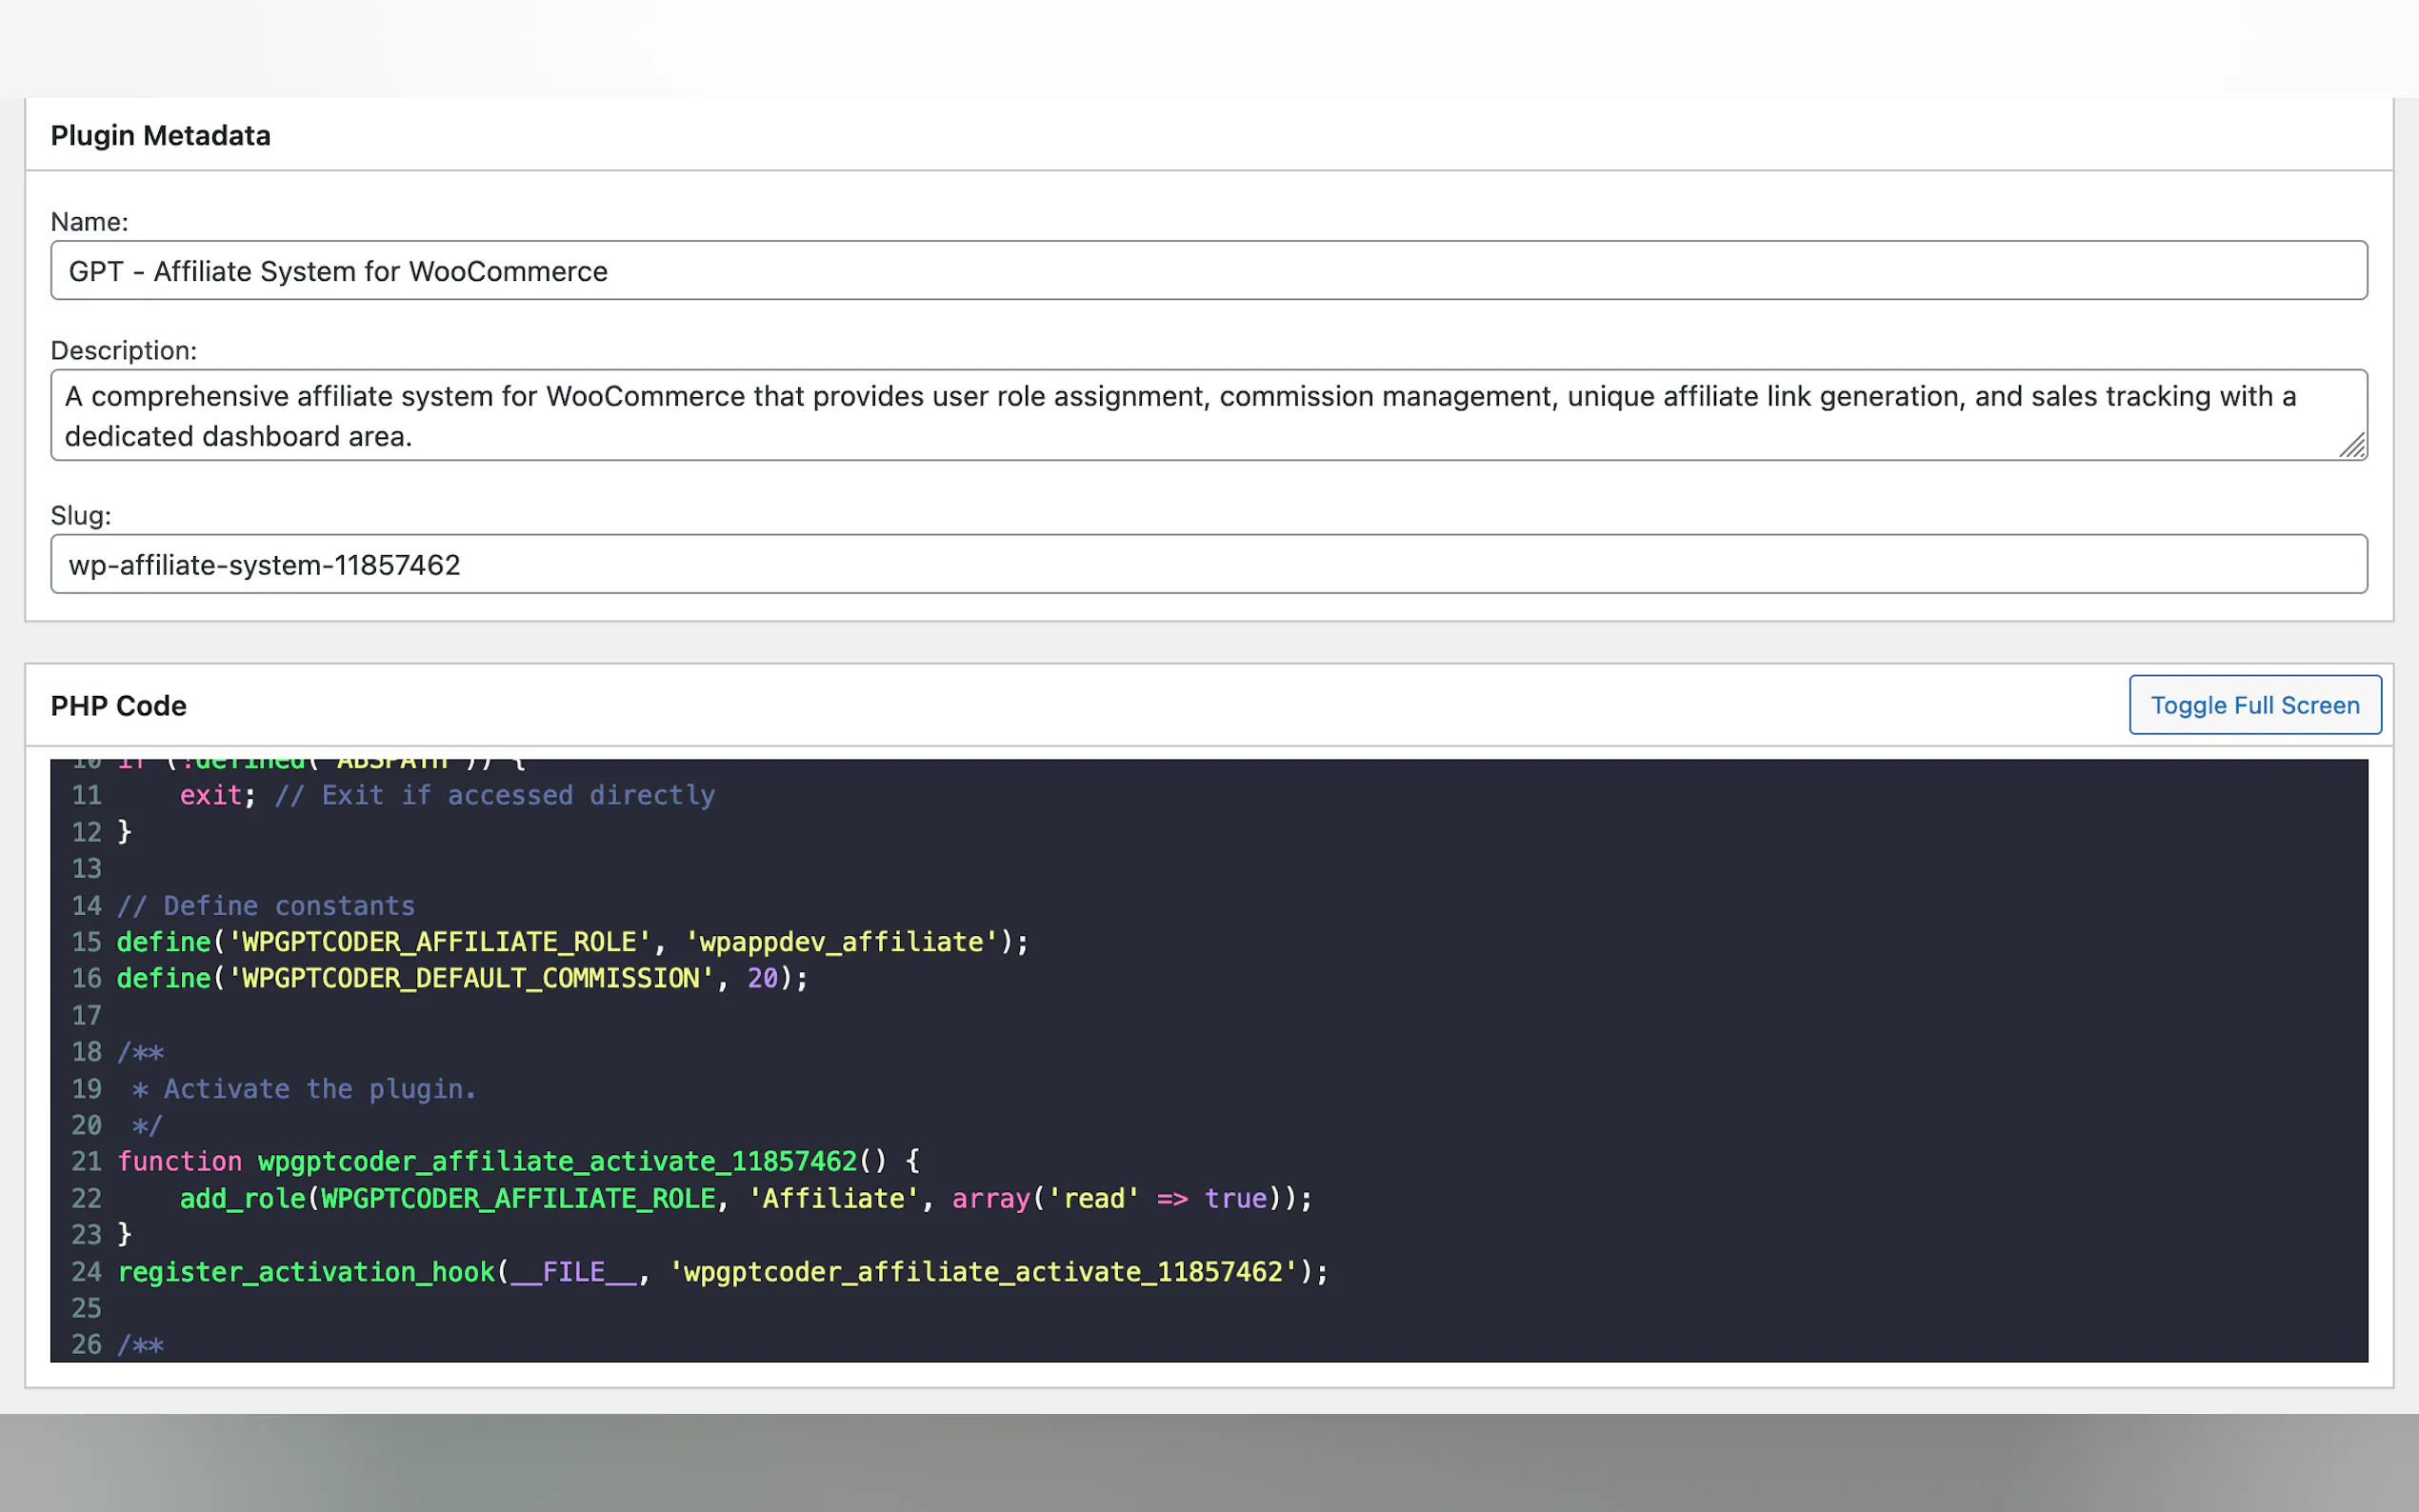Place cursor on 'wpappdev_affiliate' string

[842, 942]
